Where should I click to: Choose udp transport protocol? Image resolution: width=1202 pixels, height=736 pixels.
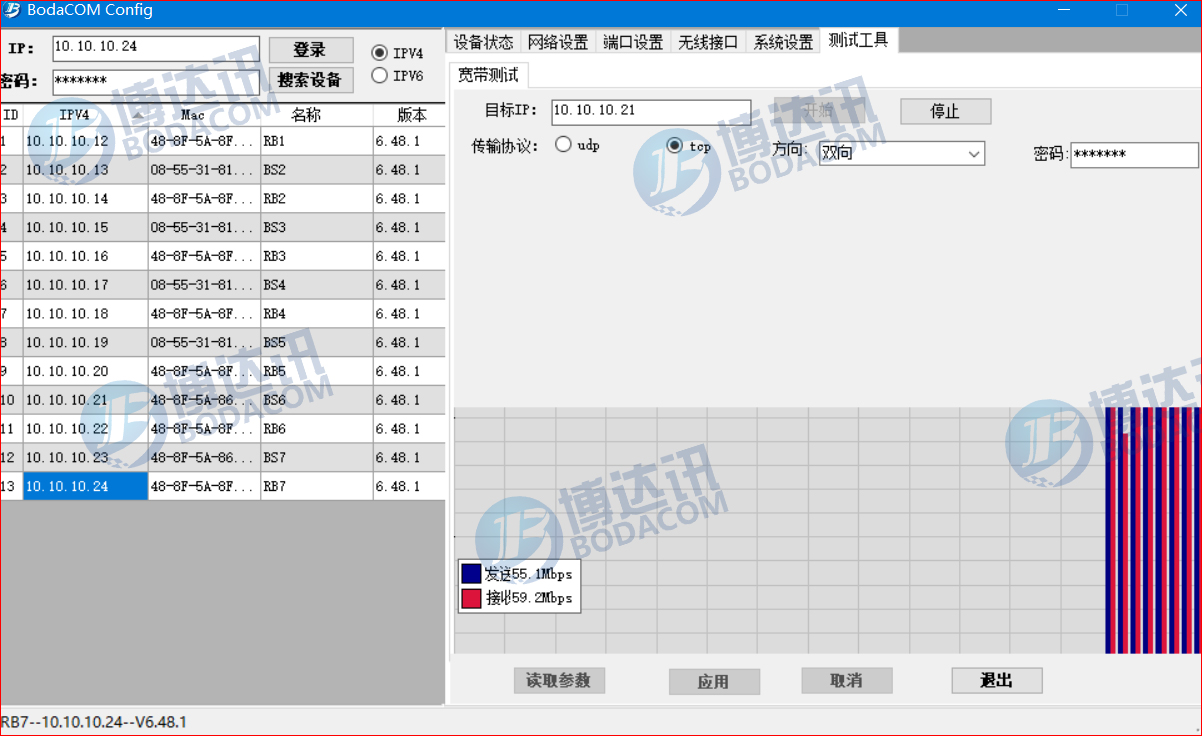[563, 145]
